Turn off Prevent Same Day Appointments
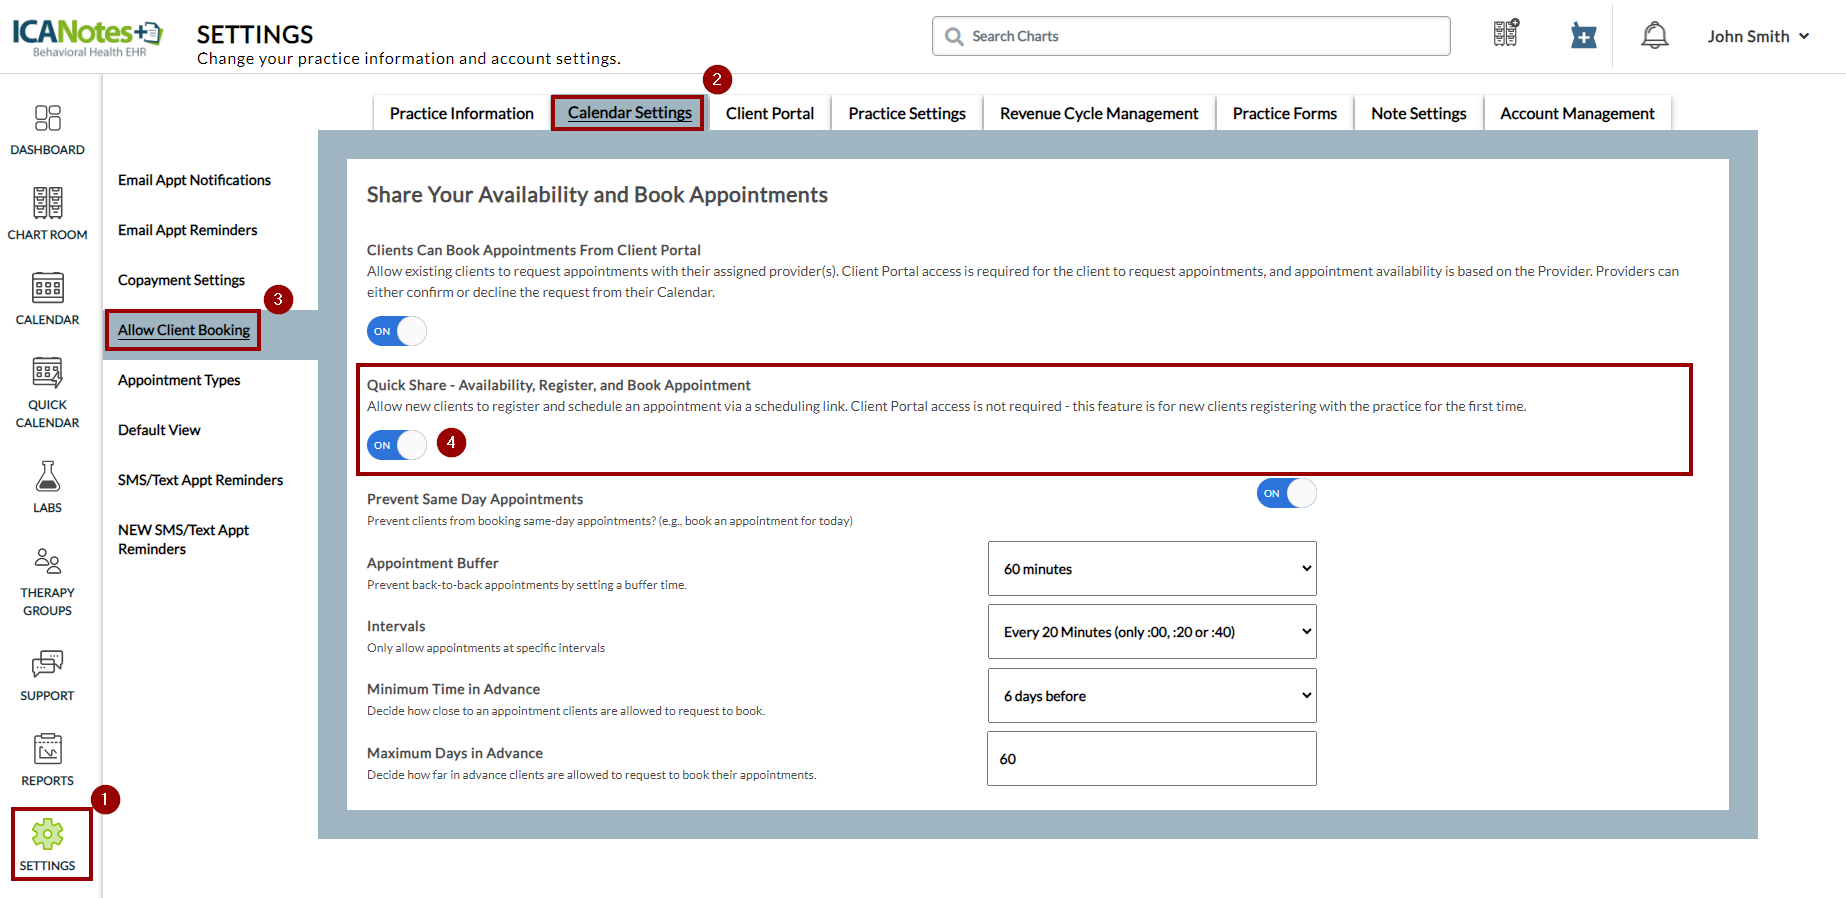Image resolution: width=1846 pixels, height=898 pixels. pyautogui.click(x=1286, y=493)
